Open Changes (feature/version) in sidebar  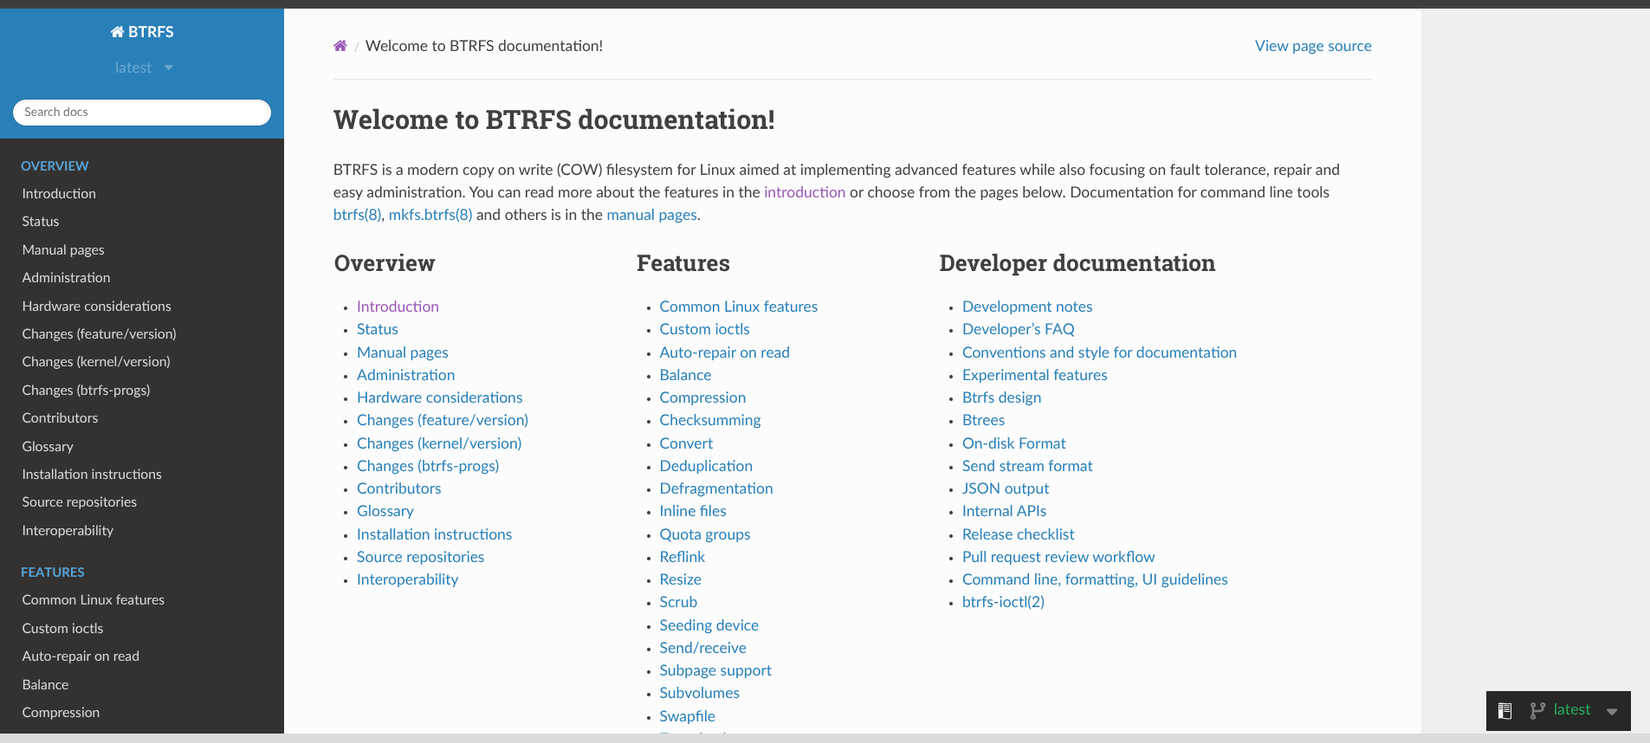point(99,334)
